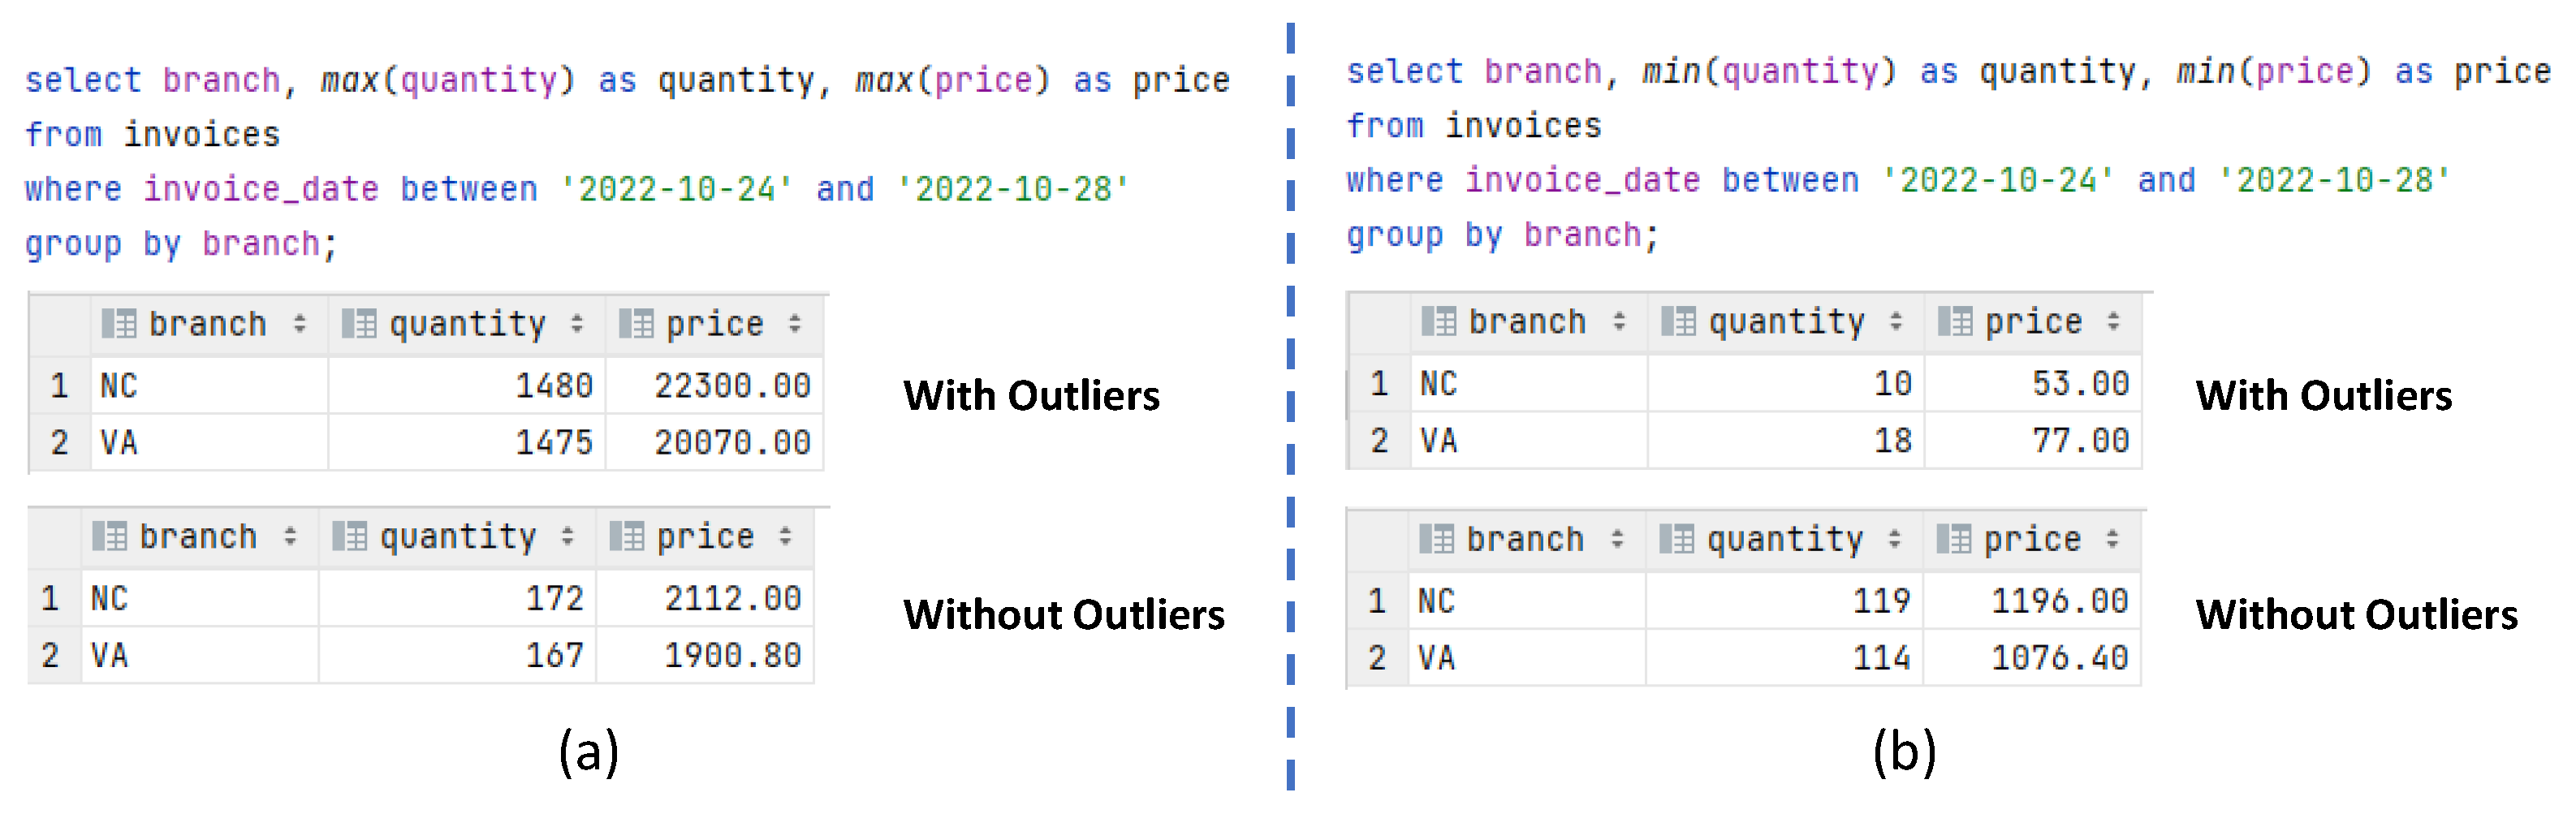Screen dimensions: 2576x814
Task: Click branch column icon in max Without Outliers table
Action: click(x=109, y=537)
